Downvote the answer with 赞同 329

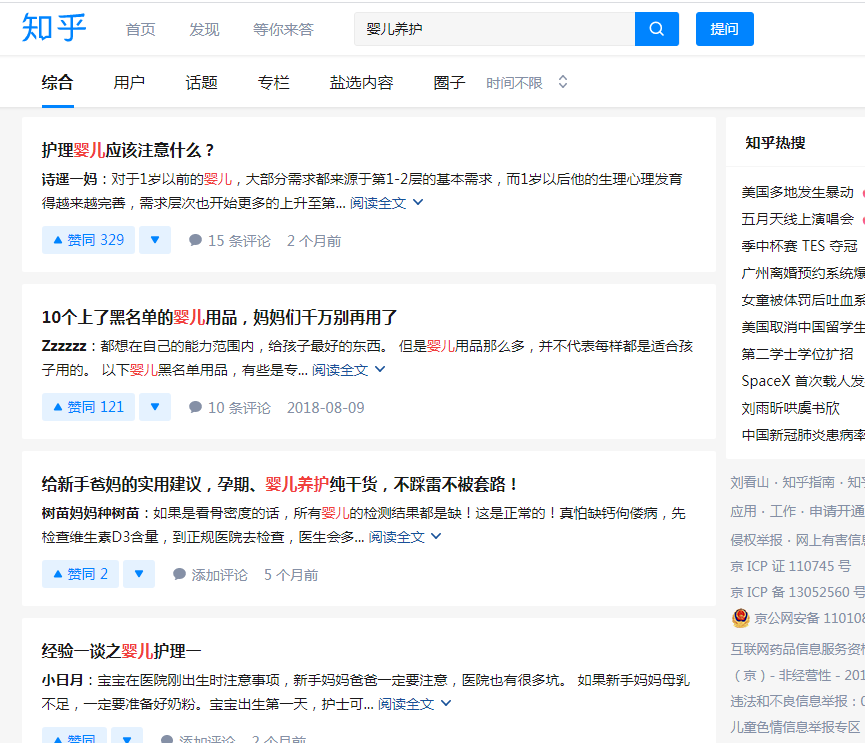coord(155,240)
